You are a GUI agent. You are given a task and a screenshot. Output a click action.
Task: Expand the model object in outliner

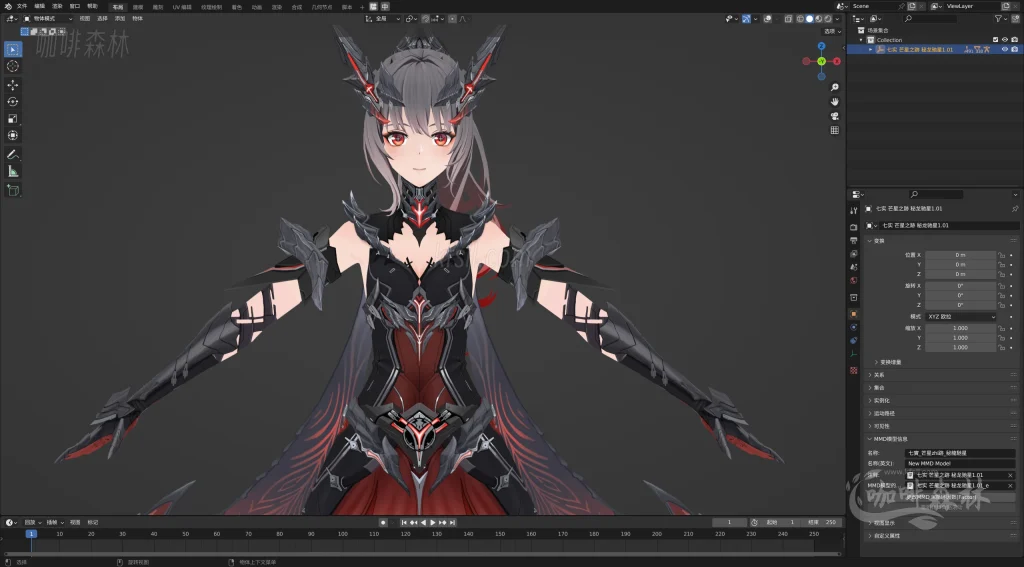click(x=871, y=50)
